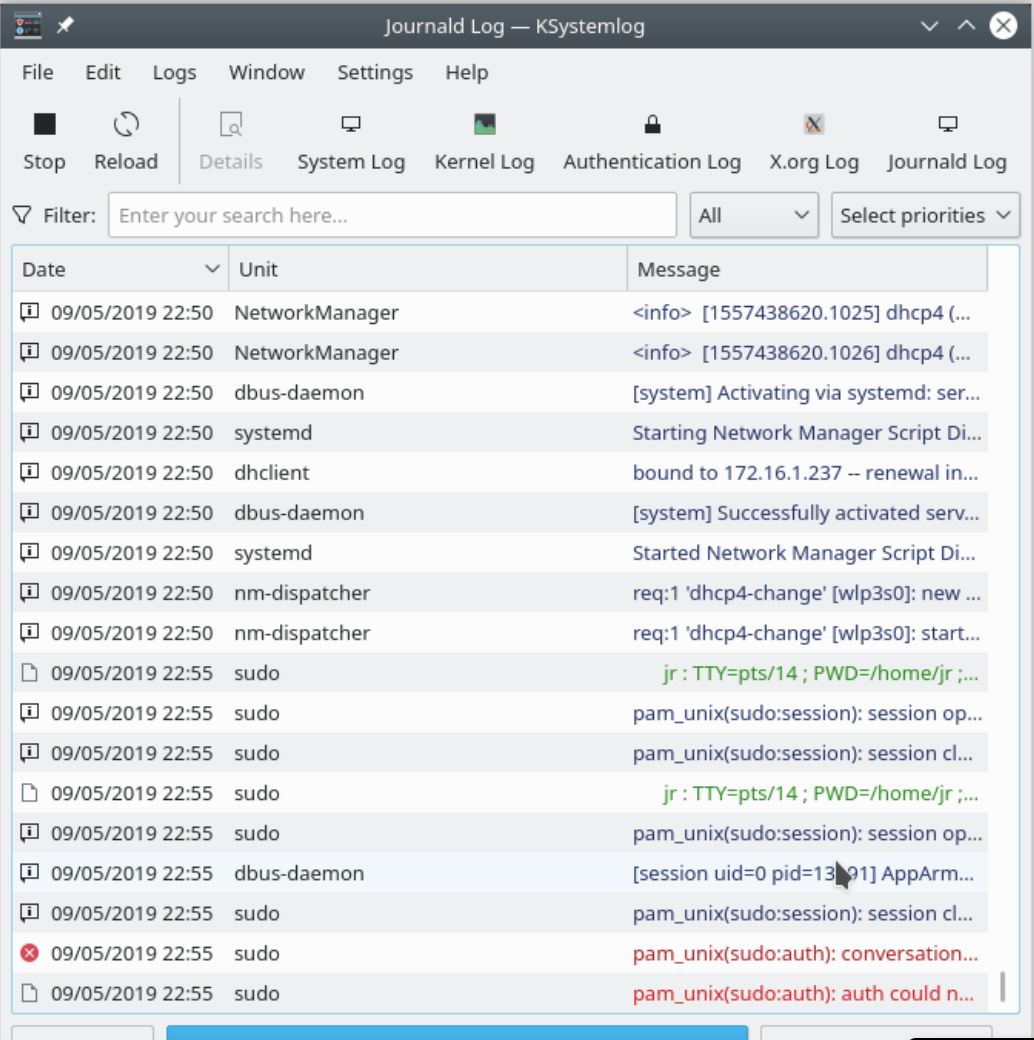Click the blue progress bar at the bottom

[457, 1033]
